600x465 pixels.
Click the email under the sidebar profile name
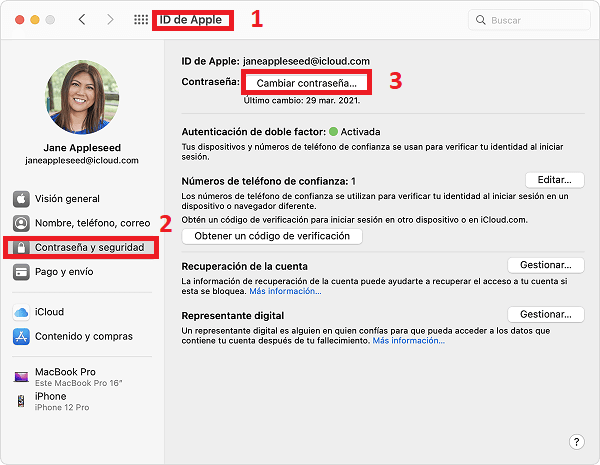[82, 160]
